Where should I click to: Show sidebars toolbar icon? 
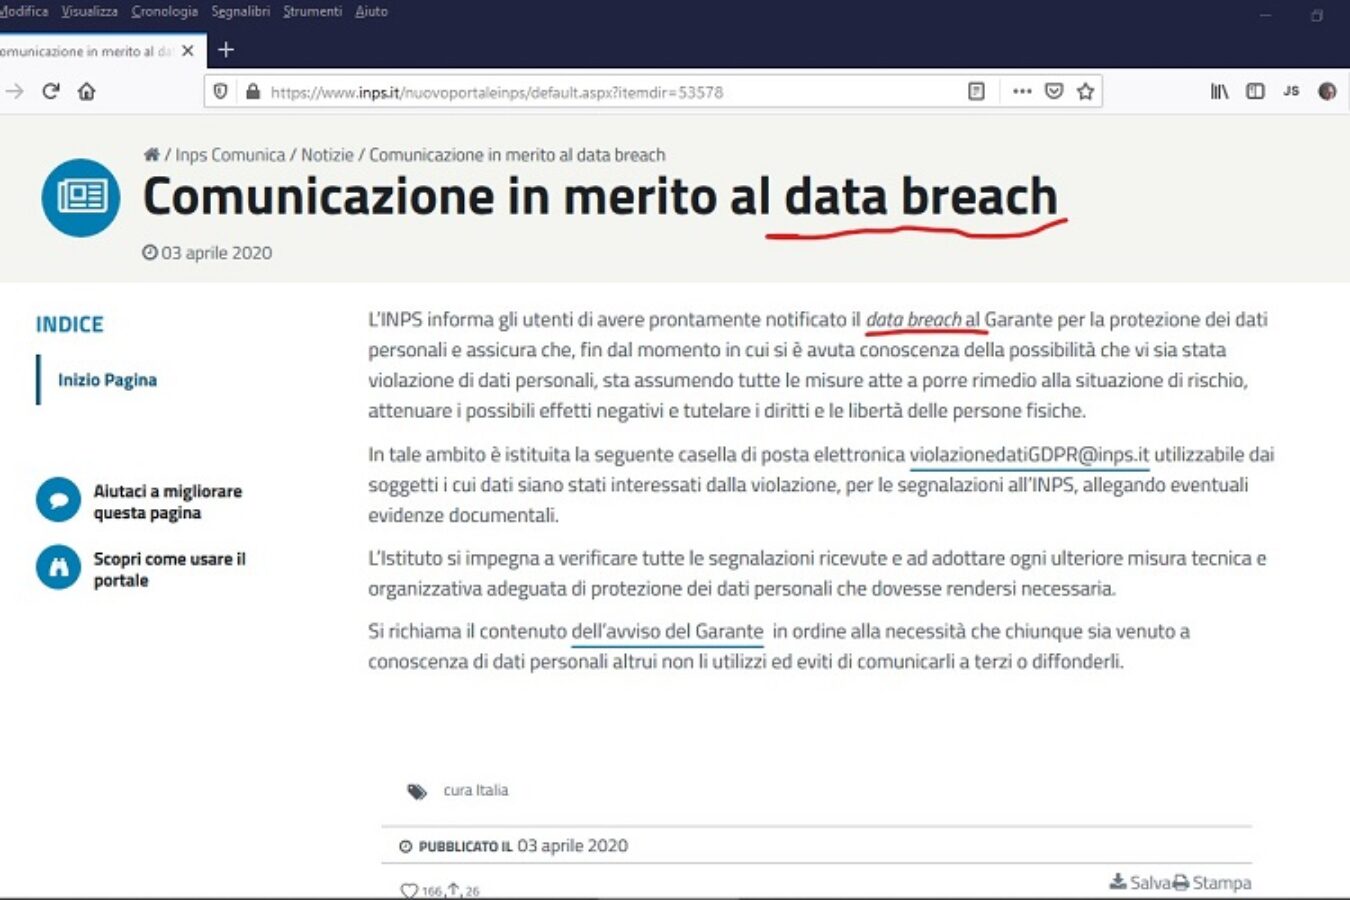[x=1255, y=91]
